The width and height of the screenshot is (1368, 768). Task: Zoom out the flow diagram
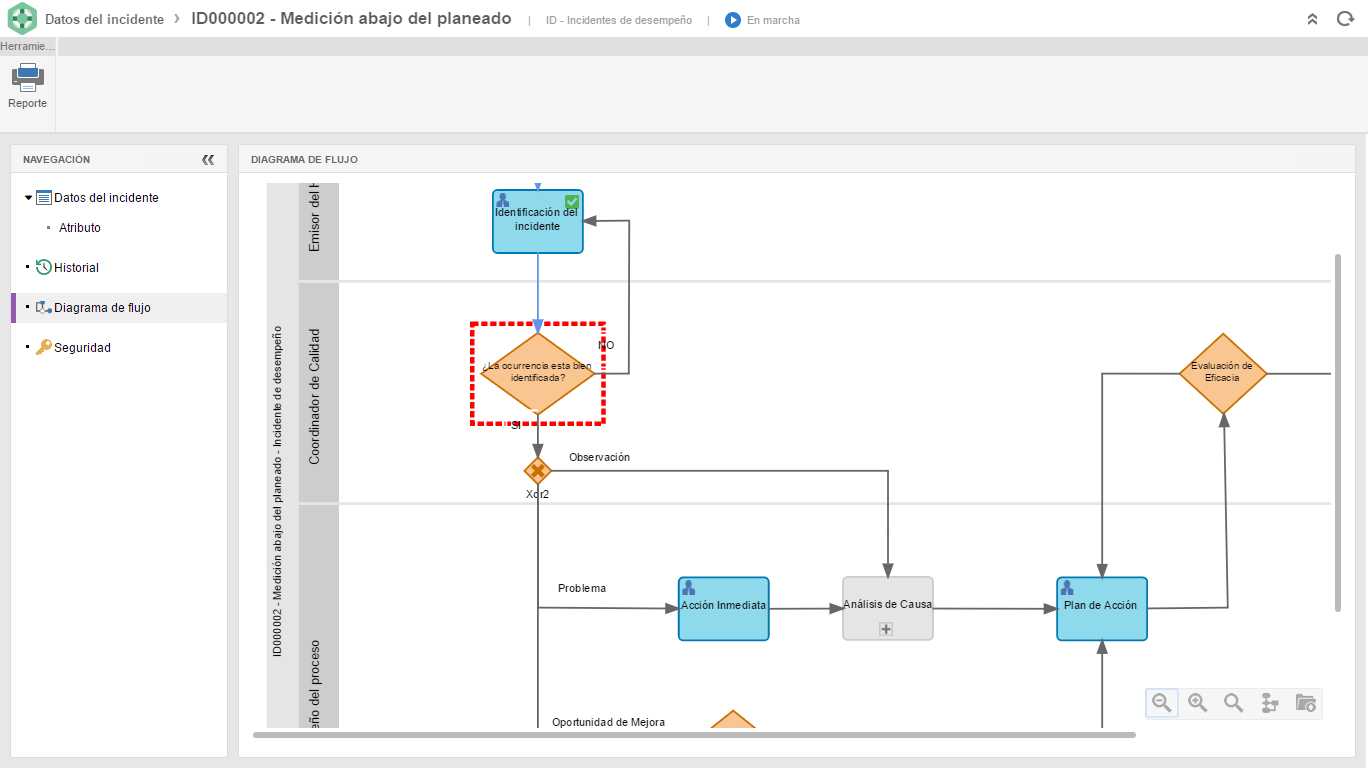(x=1161, y=703)
